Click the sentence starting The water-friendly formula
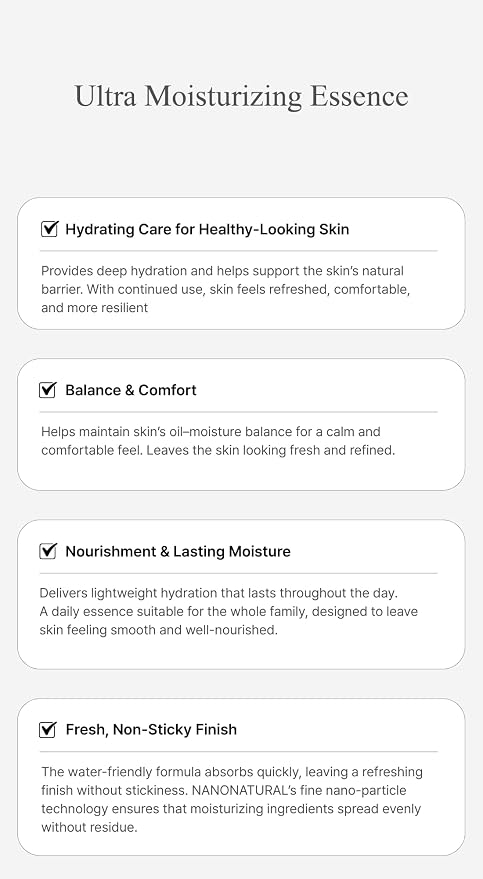 232,781
